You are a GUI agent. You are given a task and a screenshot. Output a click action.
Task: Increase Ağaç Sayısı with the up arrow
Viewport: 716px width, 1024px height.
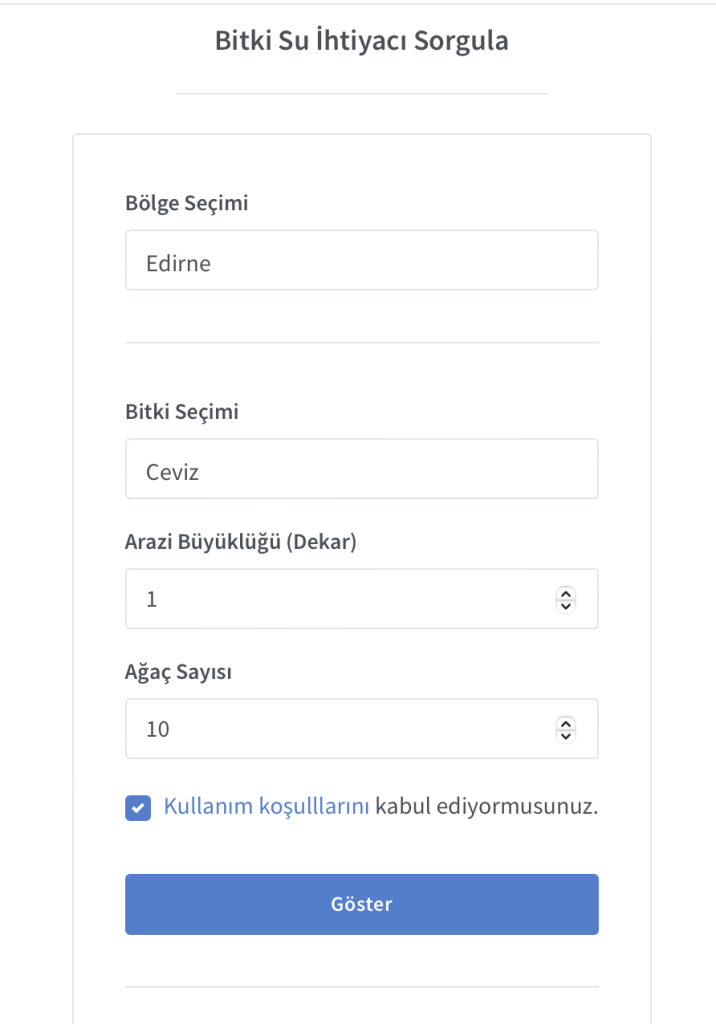pos(566,723)
